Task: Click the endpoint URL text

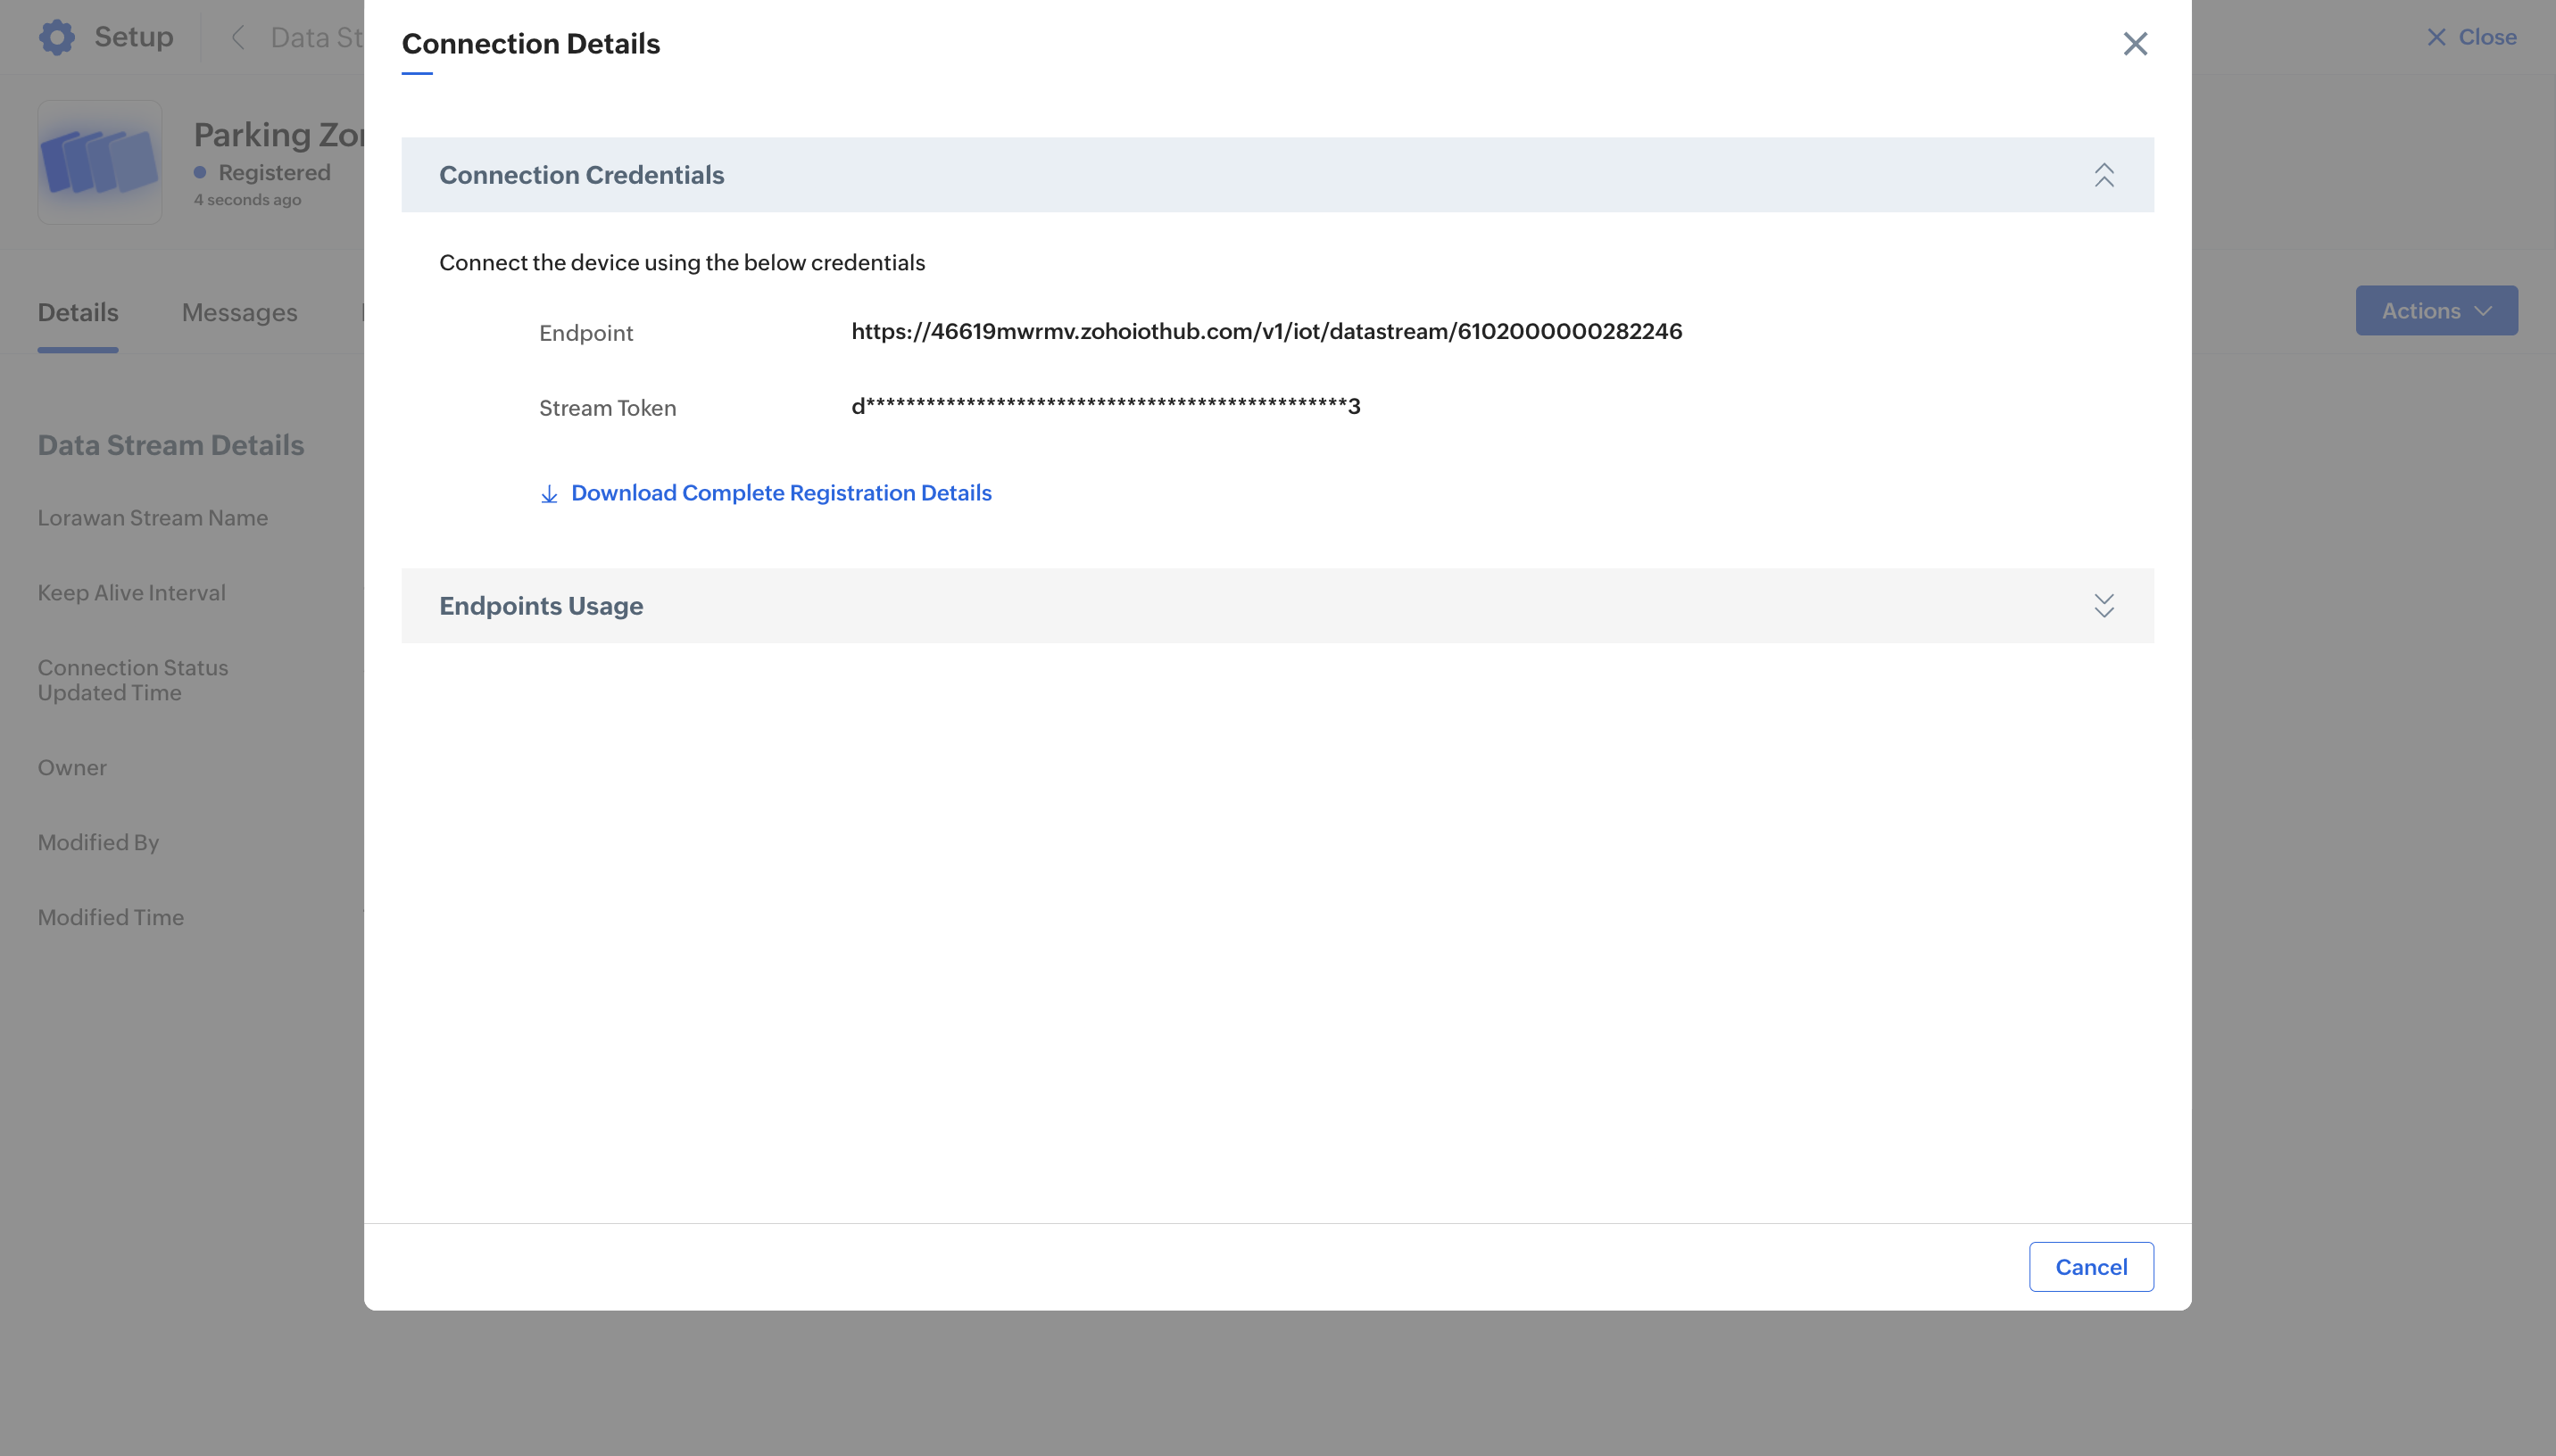Action: tap(1266, 332)
